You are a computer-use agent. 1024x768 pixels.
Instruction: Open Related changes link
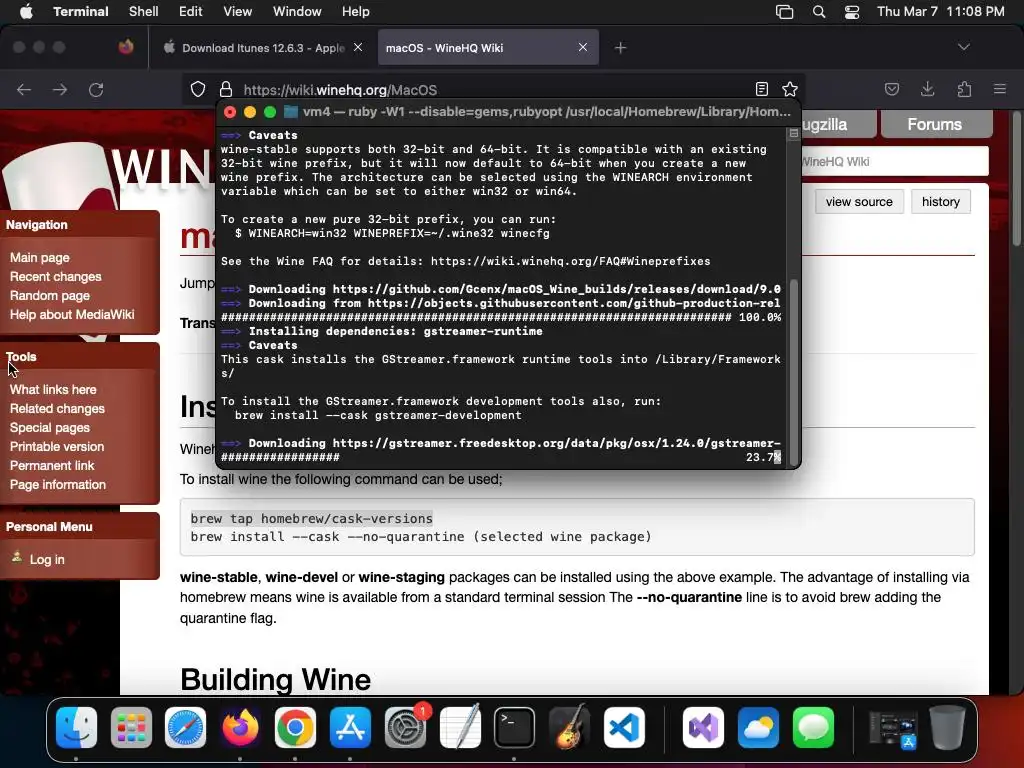57,409
